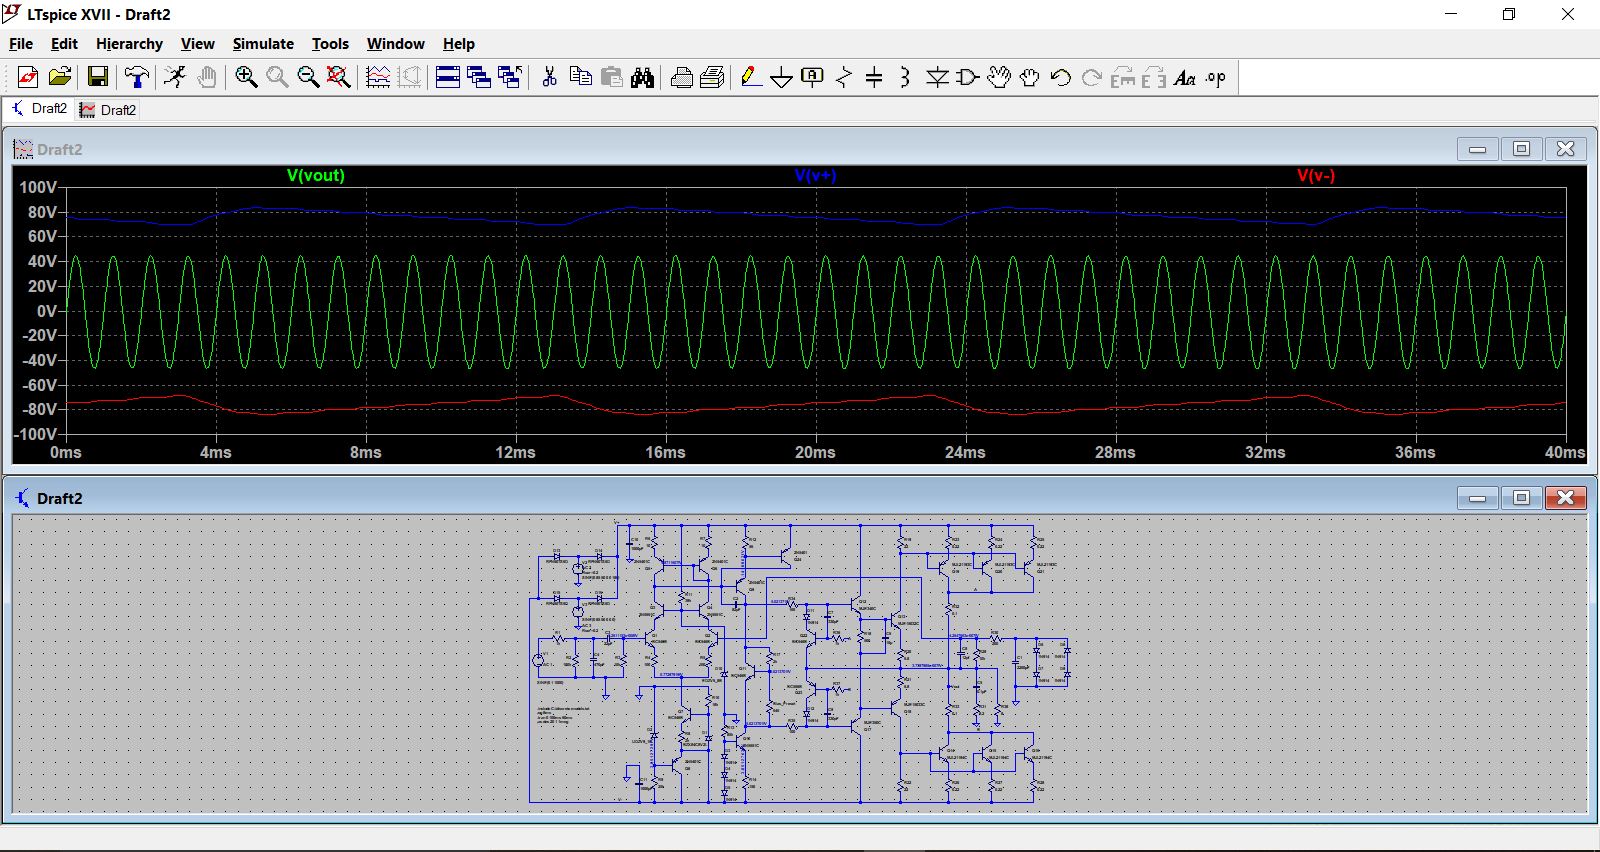
Task: Switch to the Draft2 schematic tab
Action: [39, 109]
